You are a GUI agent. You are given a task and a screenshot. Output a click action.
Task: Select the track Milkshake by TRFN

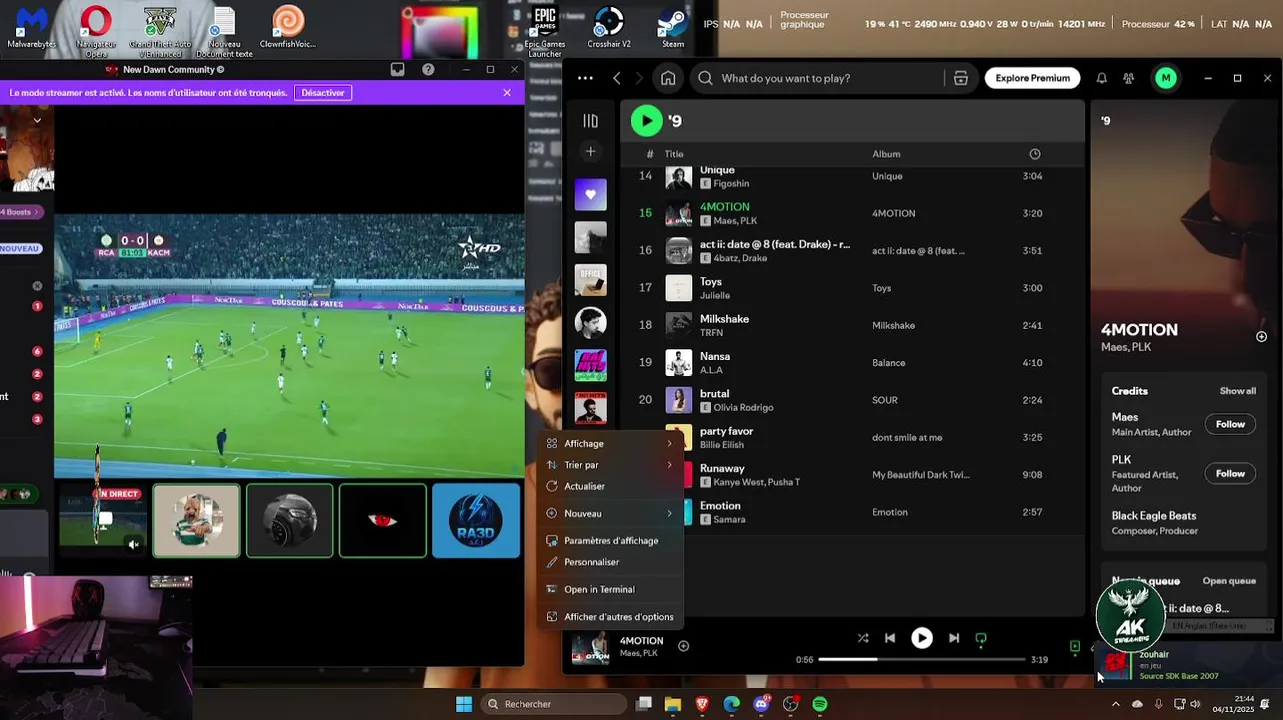coord(852,325)
